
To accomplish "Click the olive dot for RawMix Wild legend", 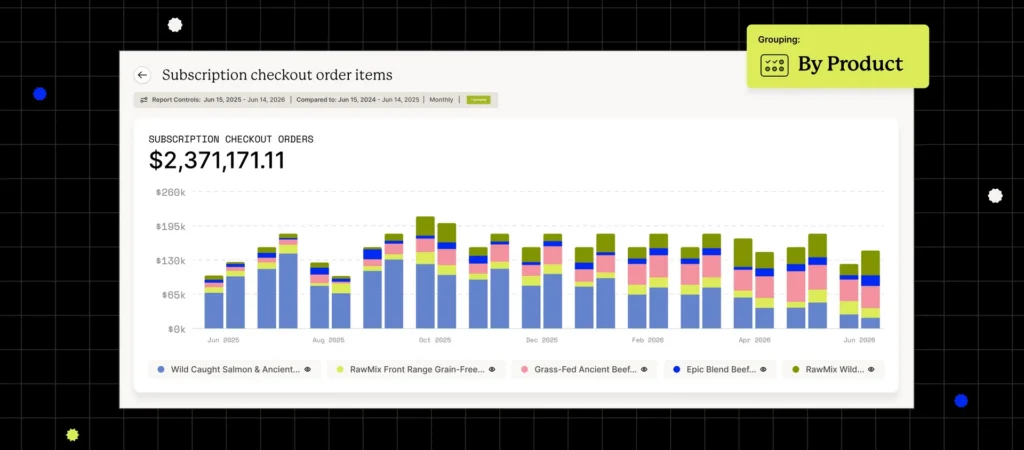I will 795,370.
